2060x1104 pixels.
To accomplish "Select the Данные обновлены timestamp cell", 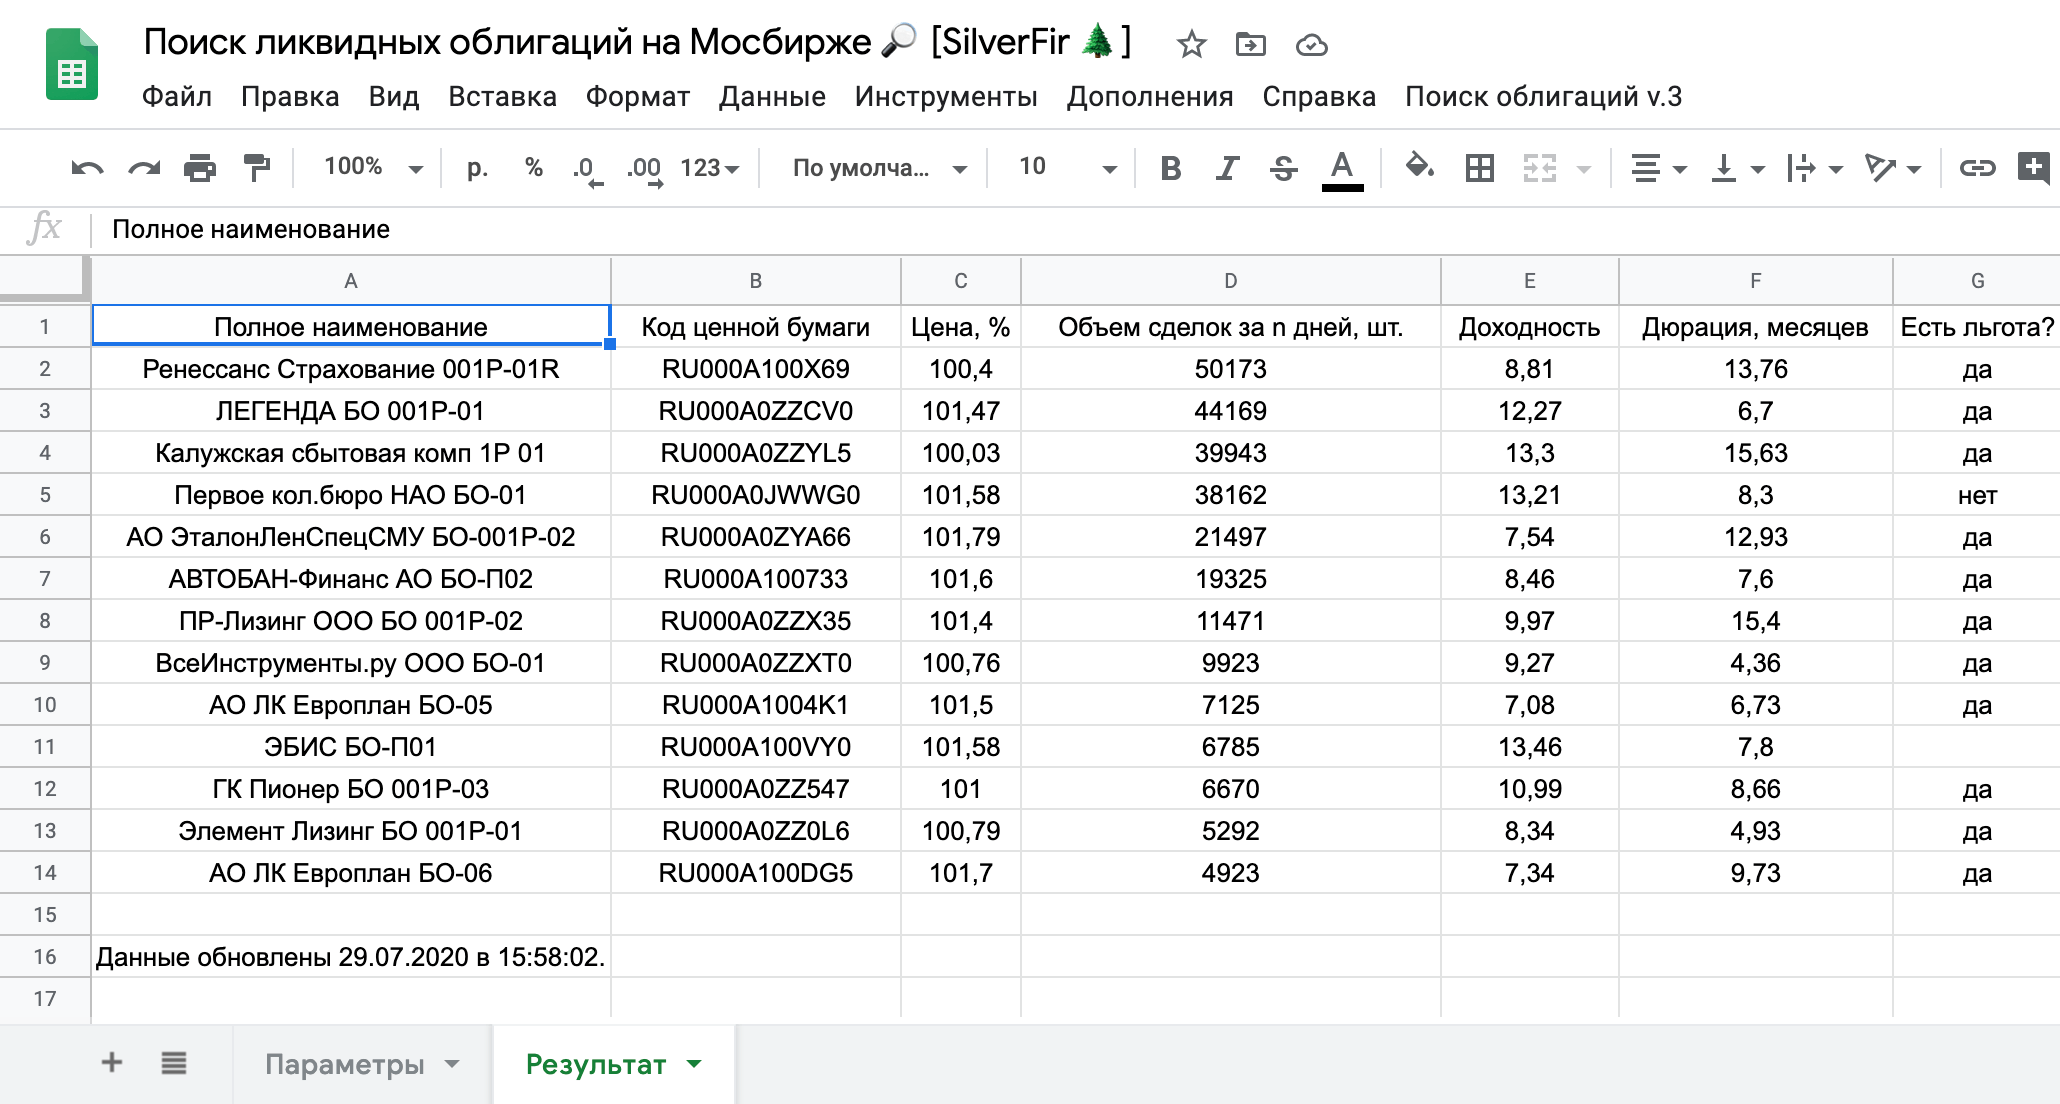I will click(x=351, y=957).
